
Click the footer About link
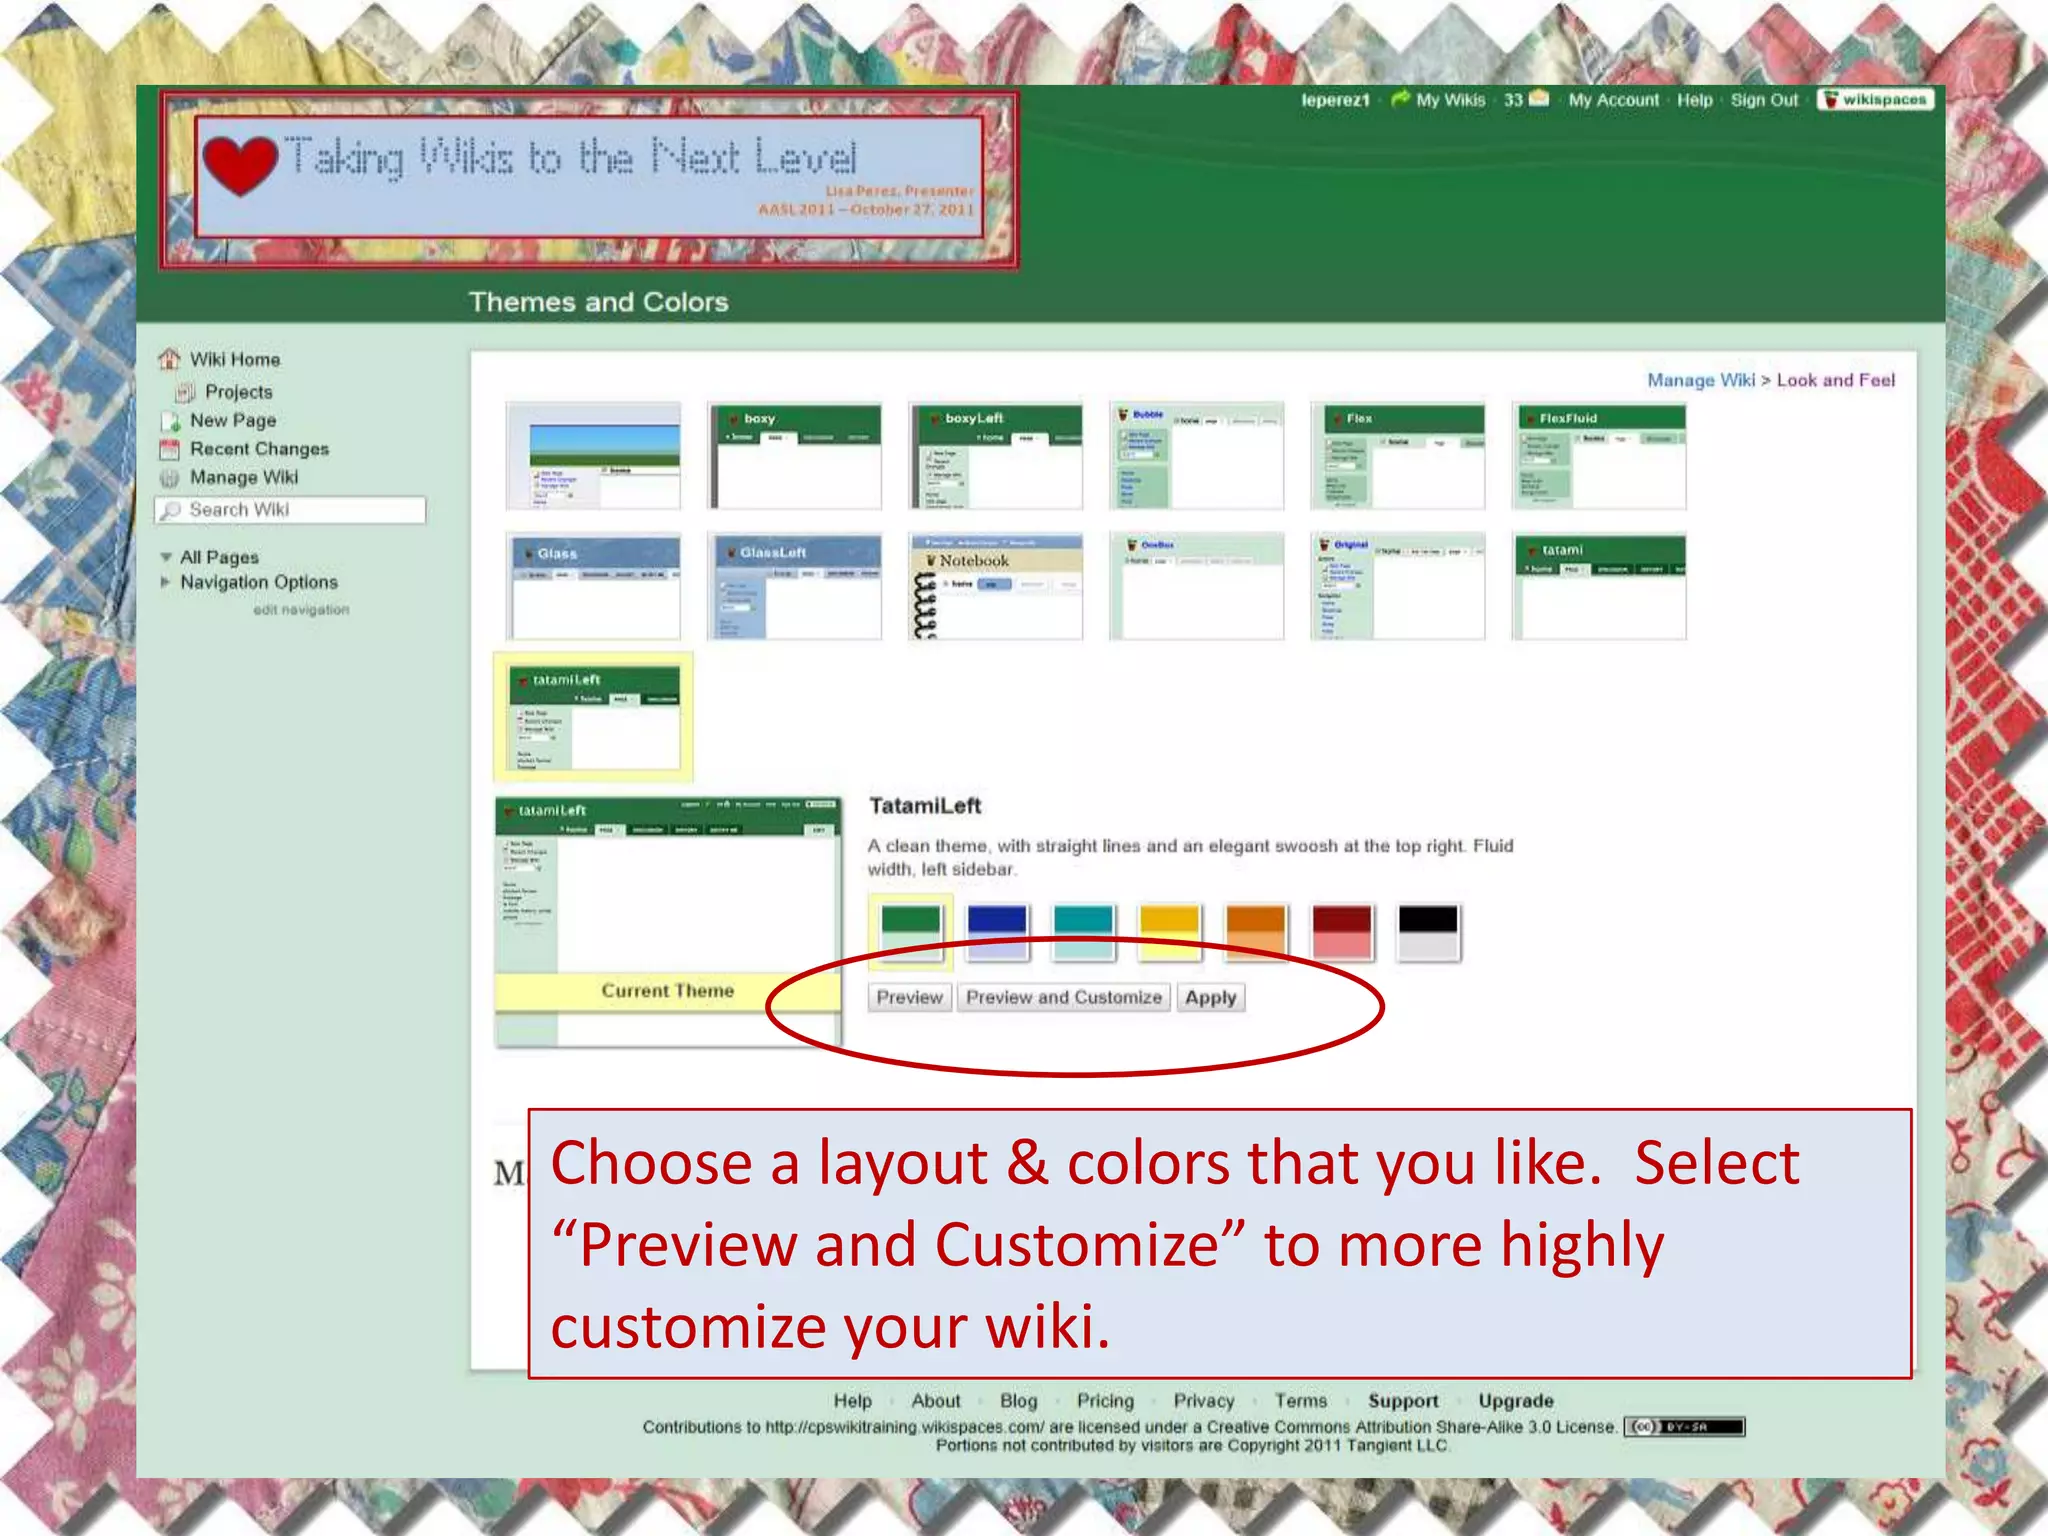click(935, 1401)
